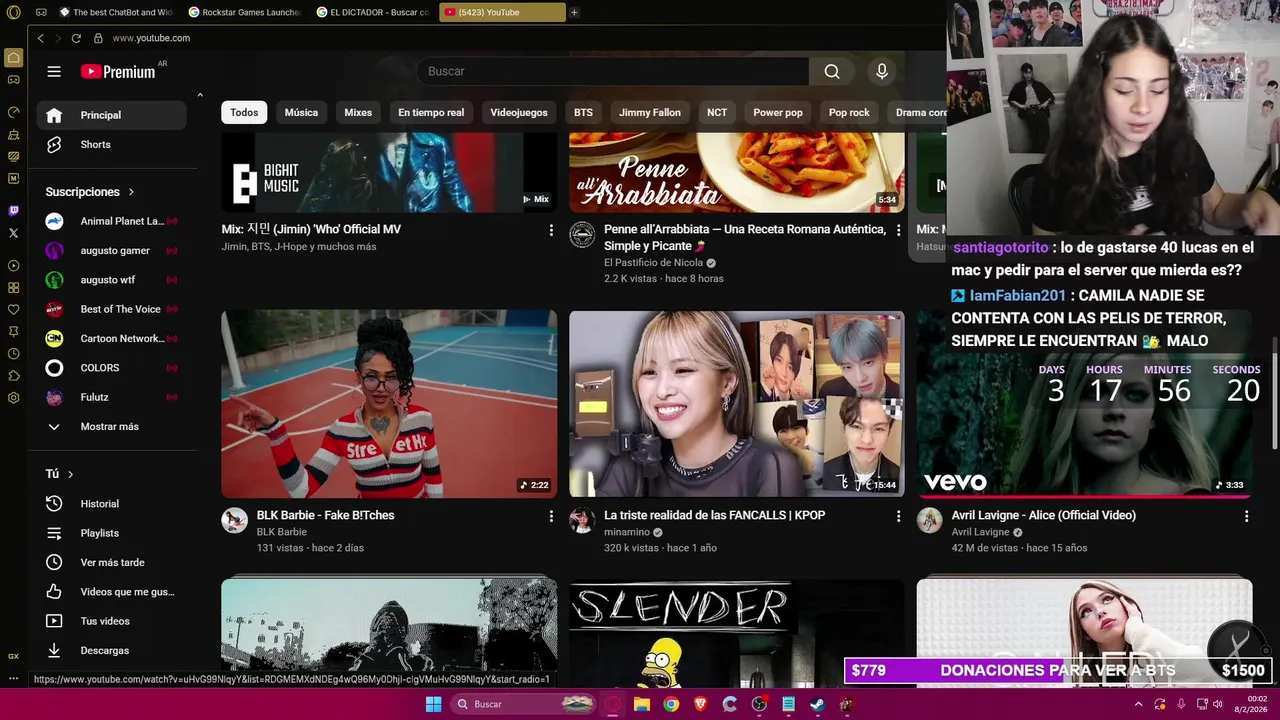Expand the Suscripciones section chevron
This screenshot has height=720, width=1280.
(x=131, y=192)
